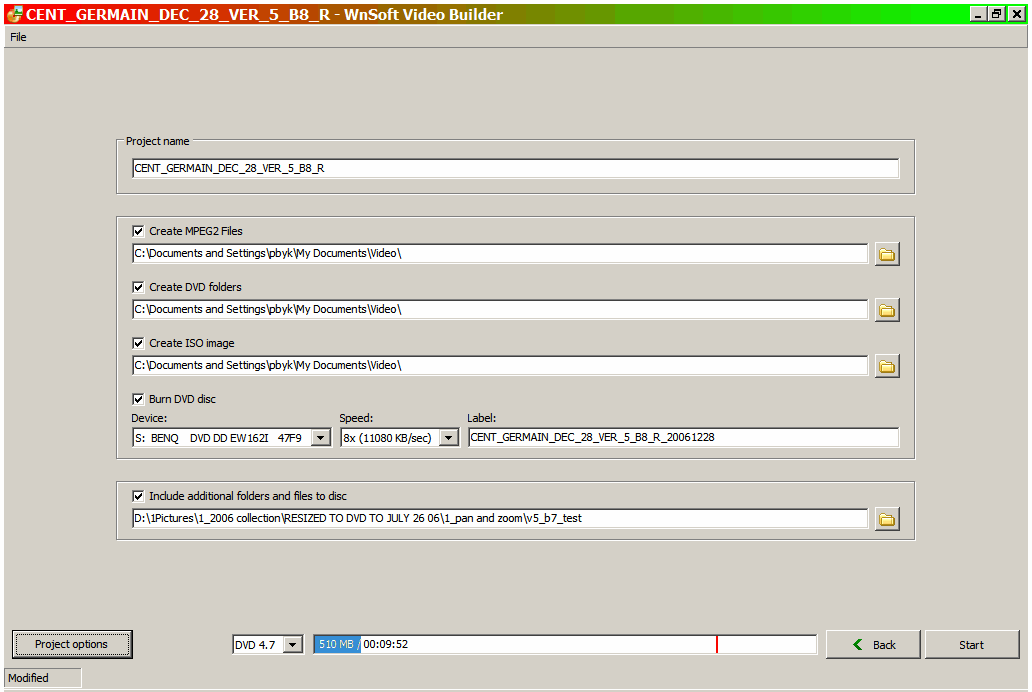The height and width of the screenshot is (692, 1032).
Task: Minimize the Video Builder window
Action: [x=979, y=14]
